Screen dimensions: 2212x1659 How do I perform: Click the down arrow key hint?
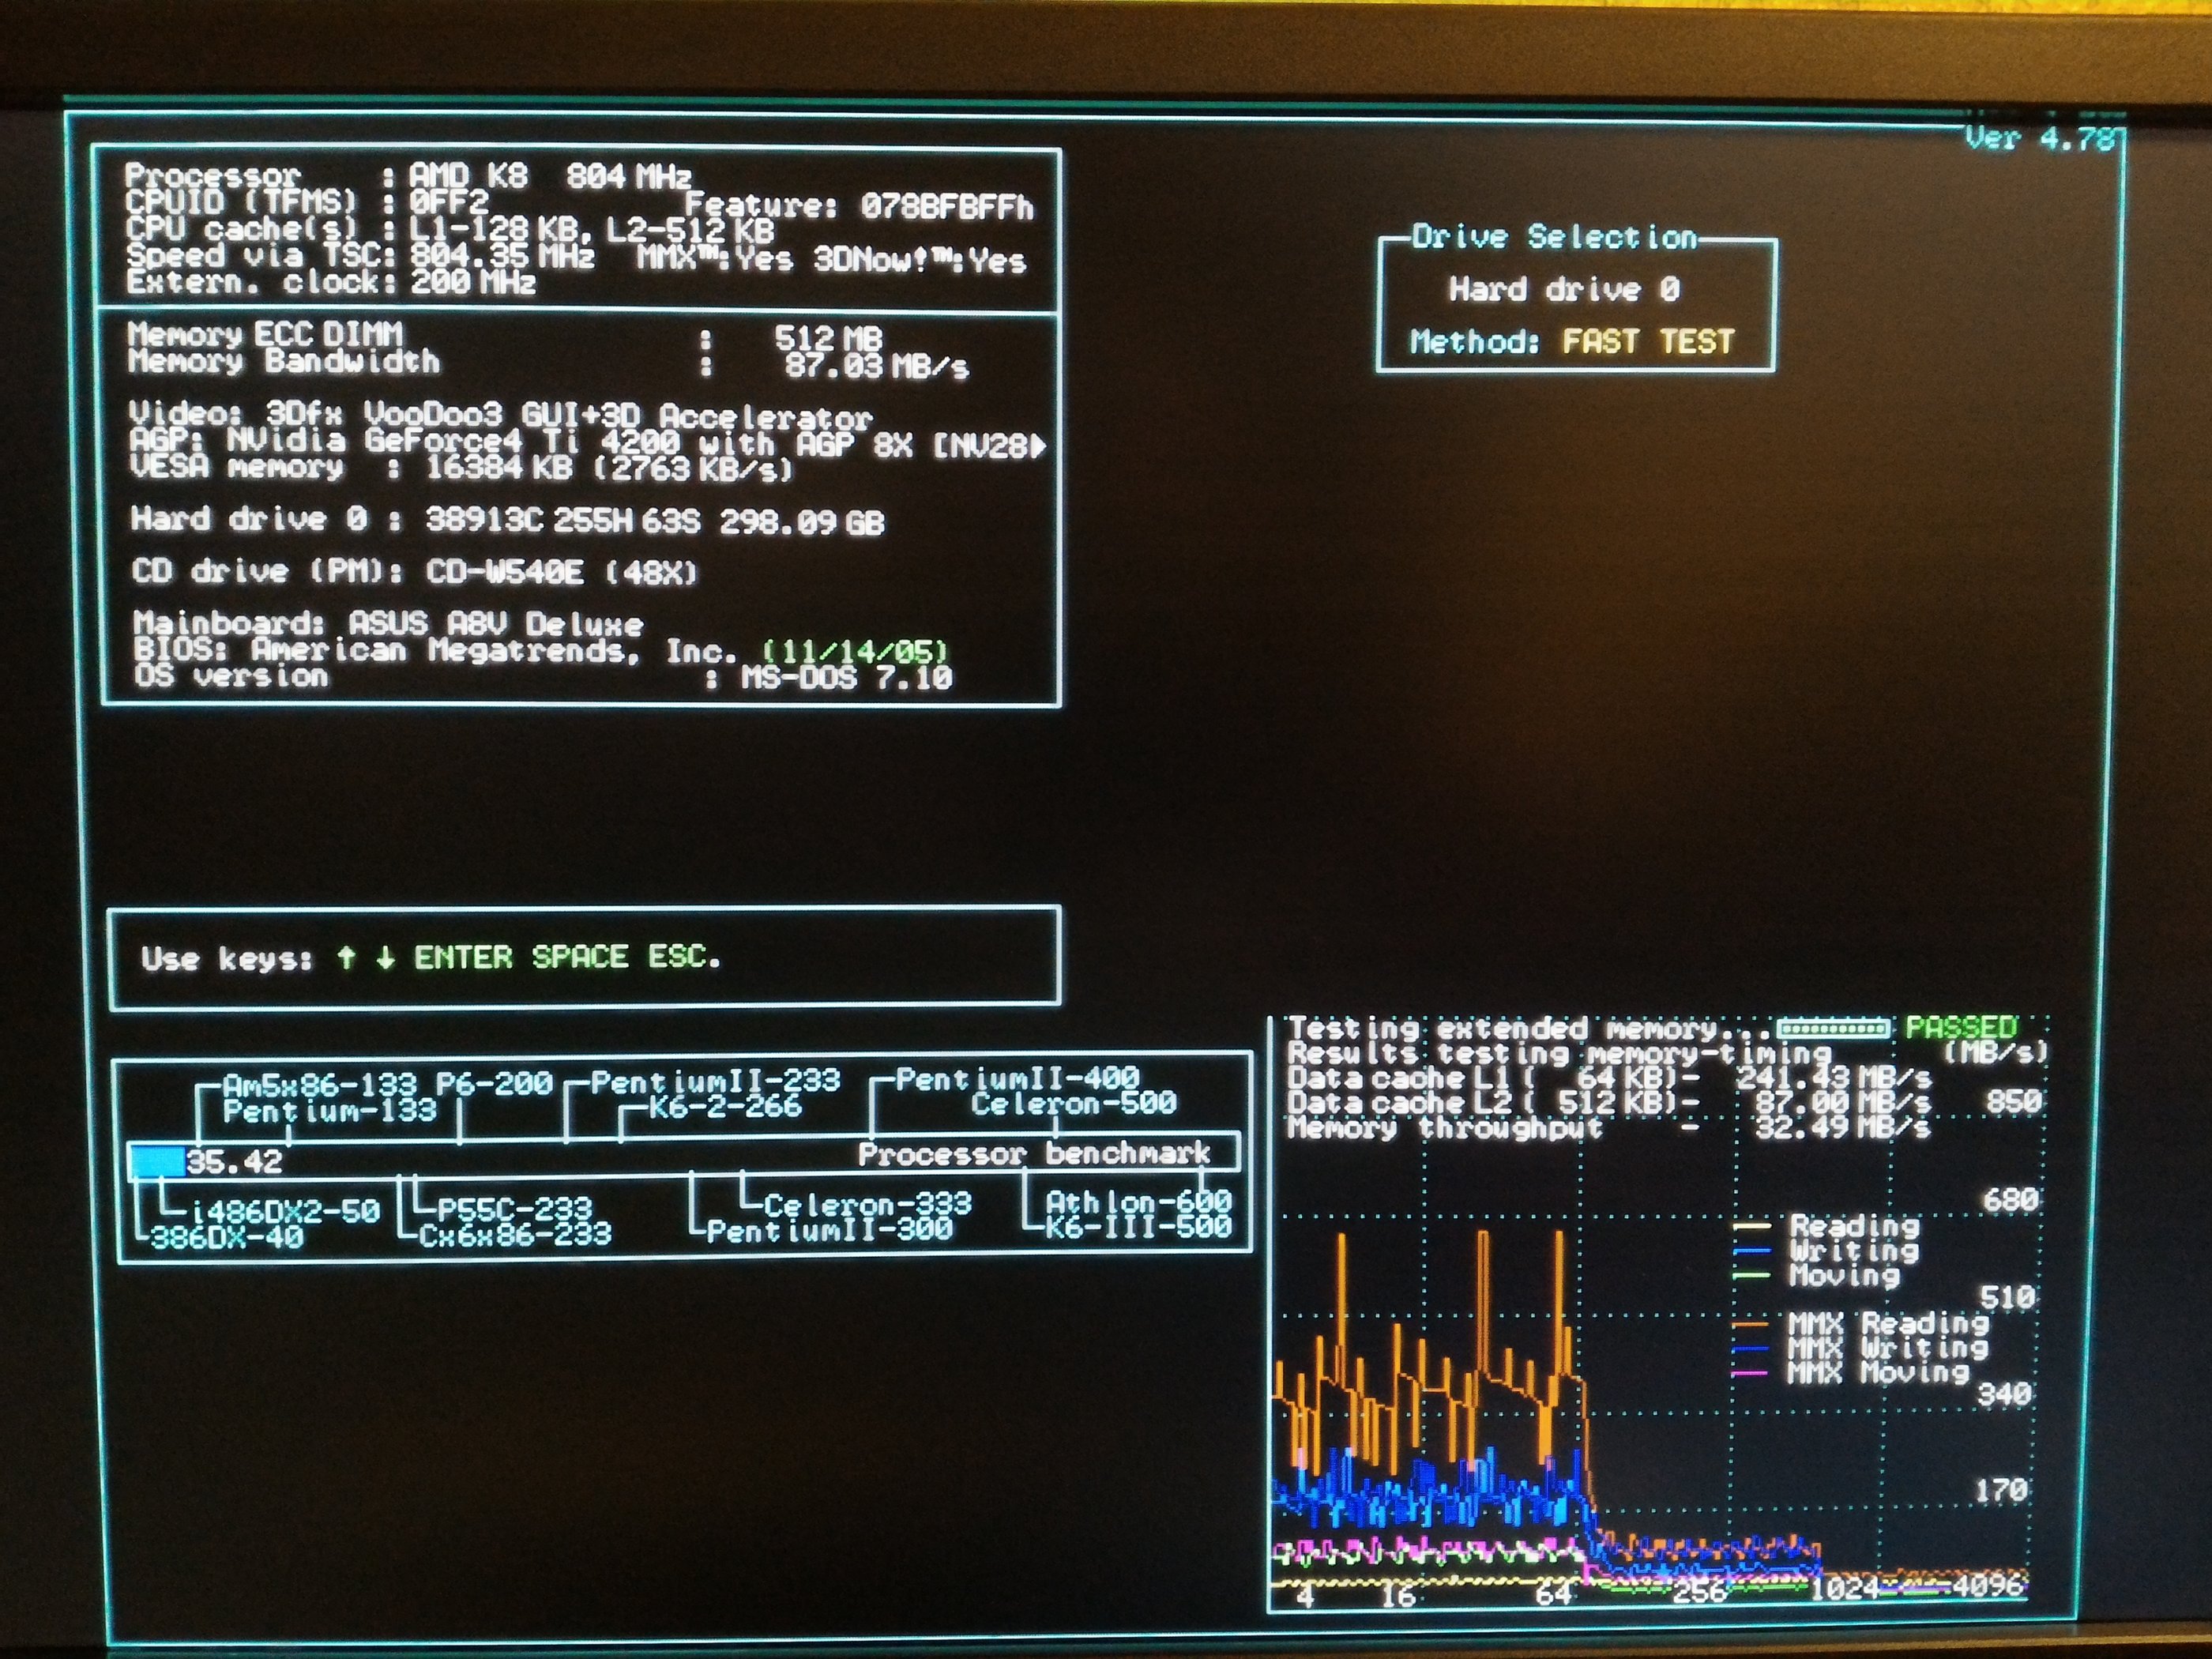coord(385,957)
